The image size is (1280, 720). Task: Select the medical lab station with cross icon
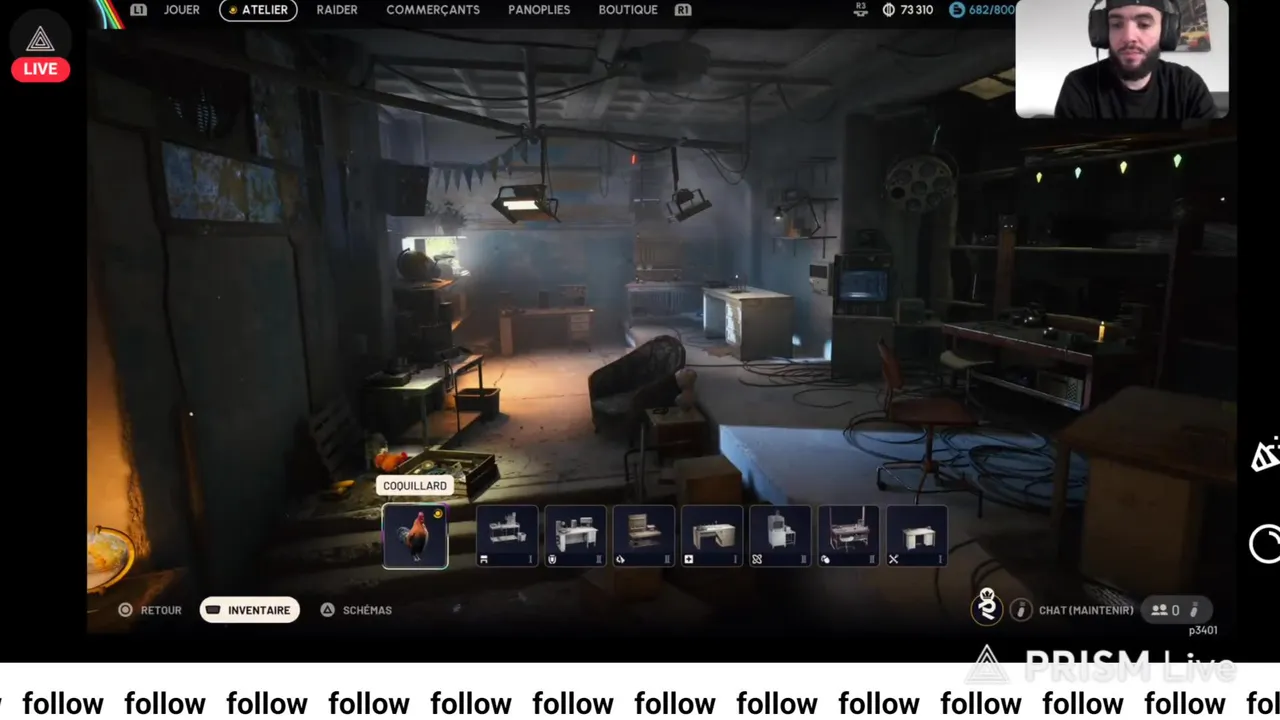(711, 537)
